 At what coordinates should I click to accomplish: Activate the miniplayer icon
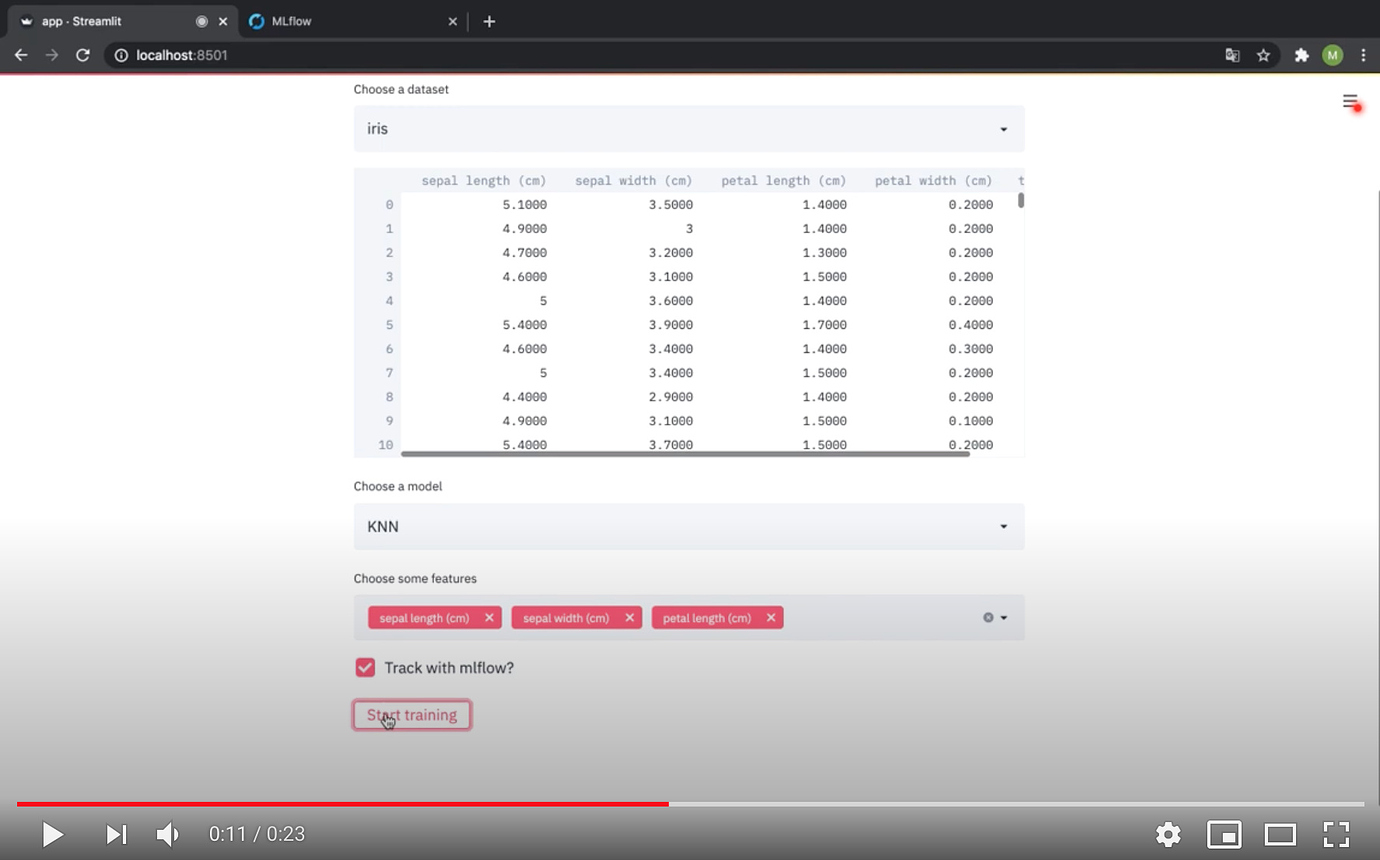click(x=1224, y=834)
